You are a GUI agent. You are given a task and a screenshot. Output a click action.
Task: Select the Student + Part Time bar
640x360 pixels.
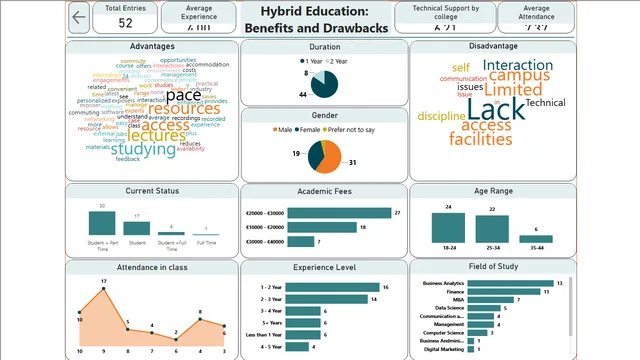pyautogui.click(x=102, y=223)
